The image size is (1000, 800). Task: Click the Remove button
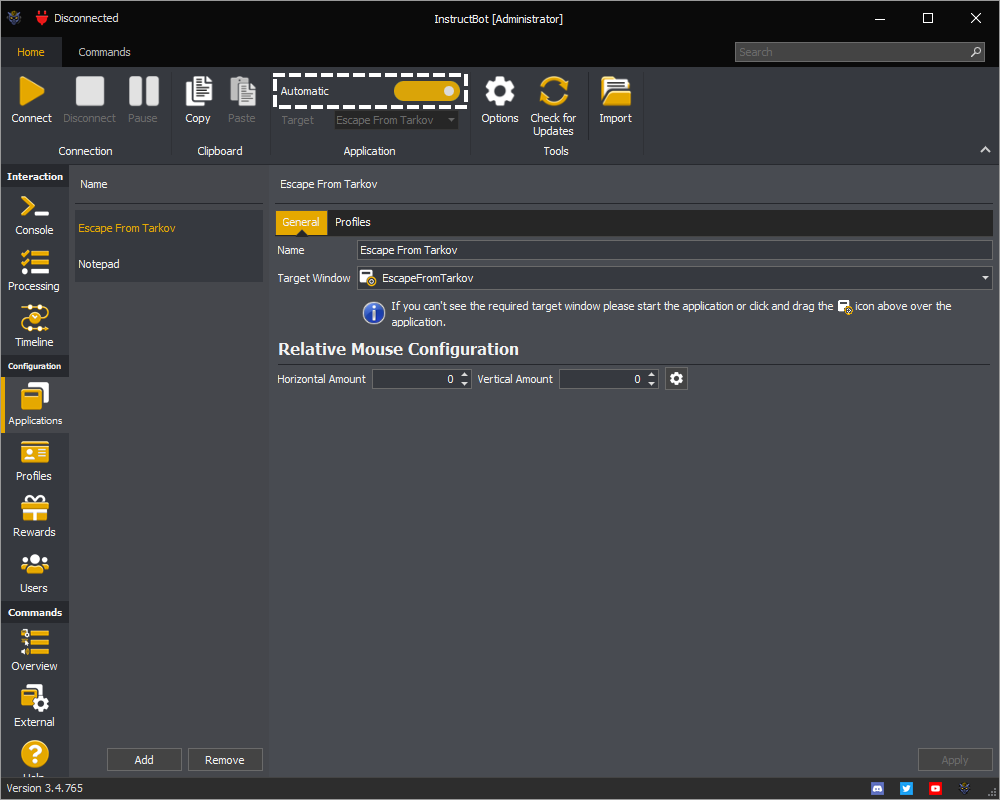point(224,760)
